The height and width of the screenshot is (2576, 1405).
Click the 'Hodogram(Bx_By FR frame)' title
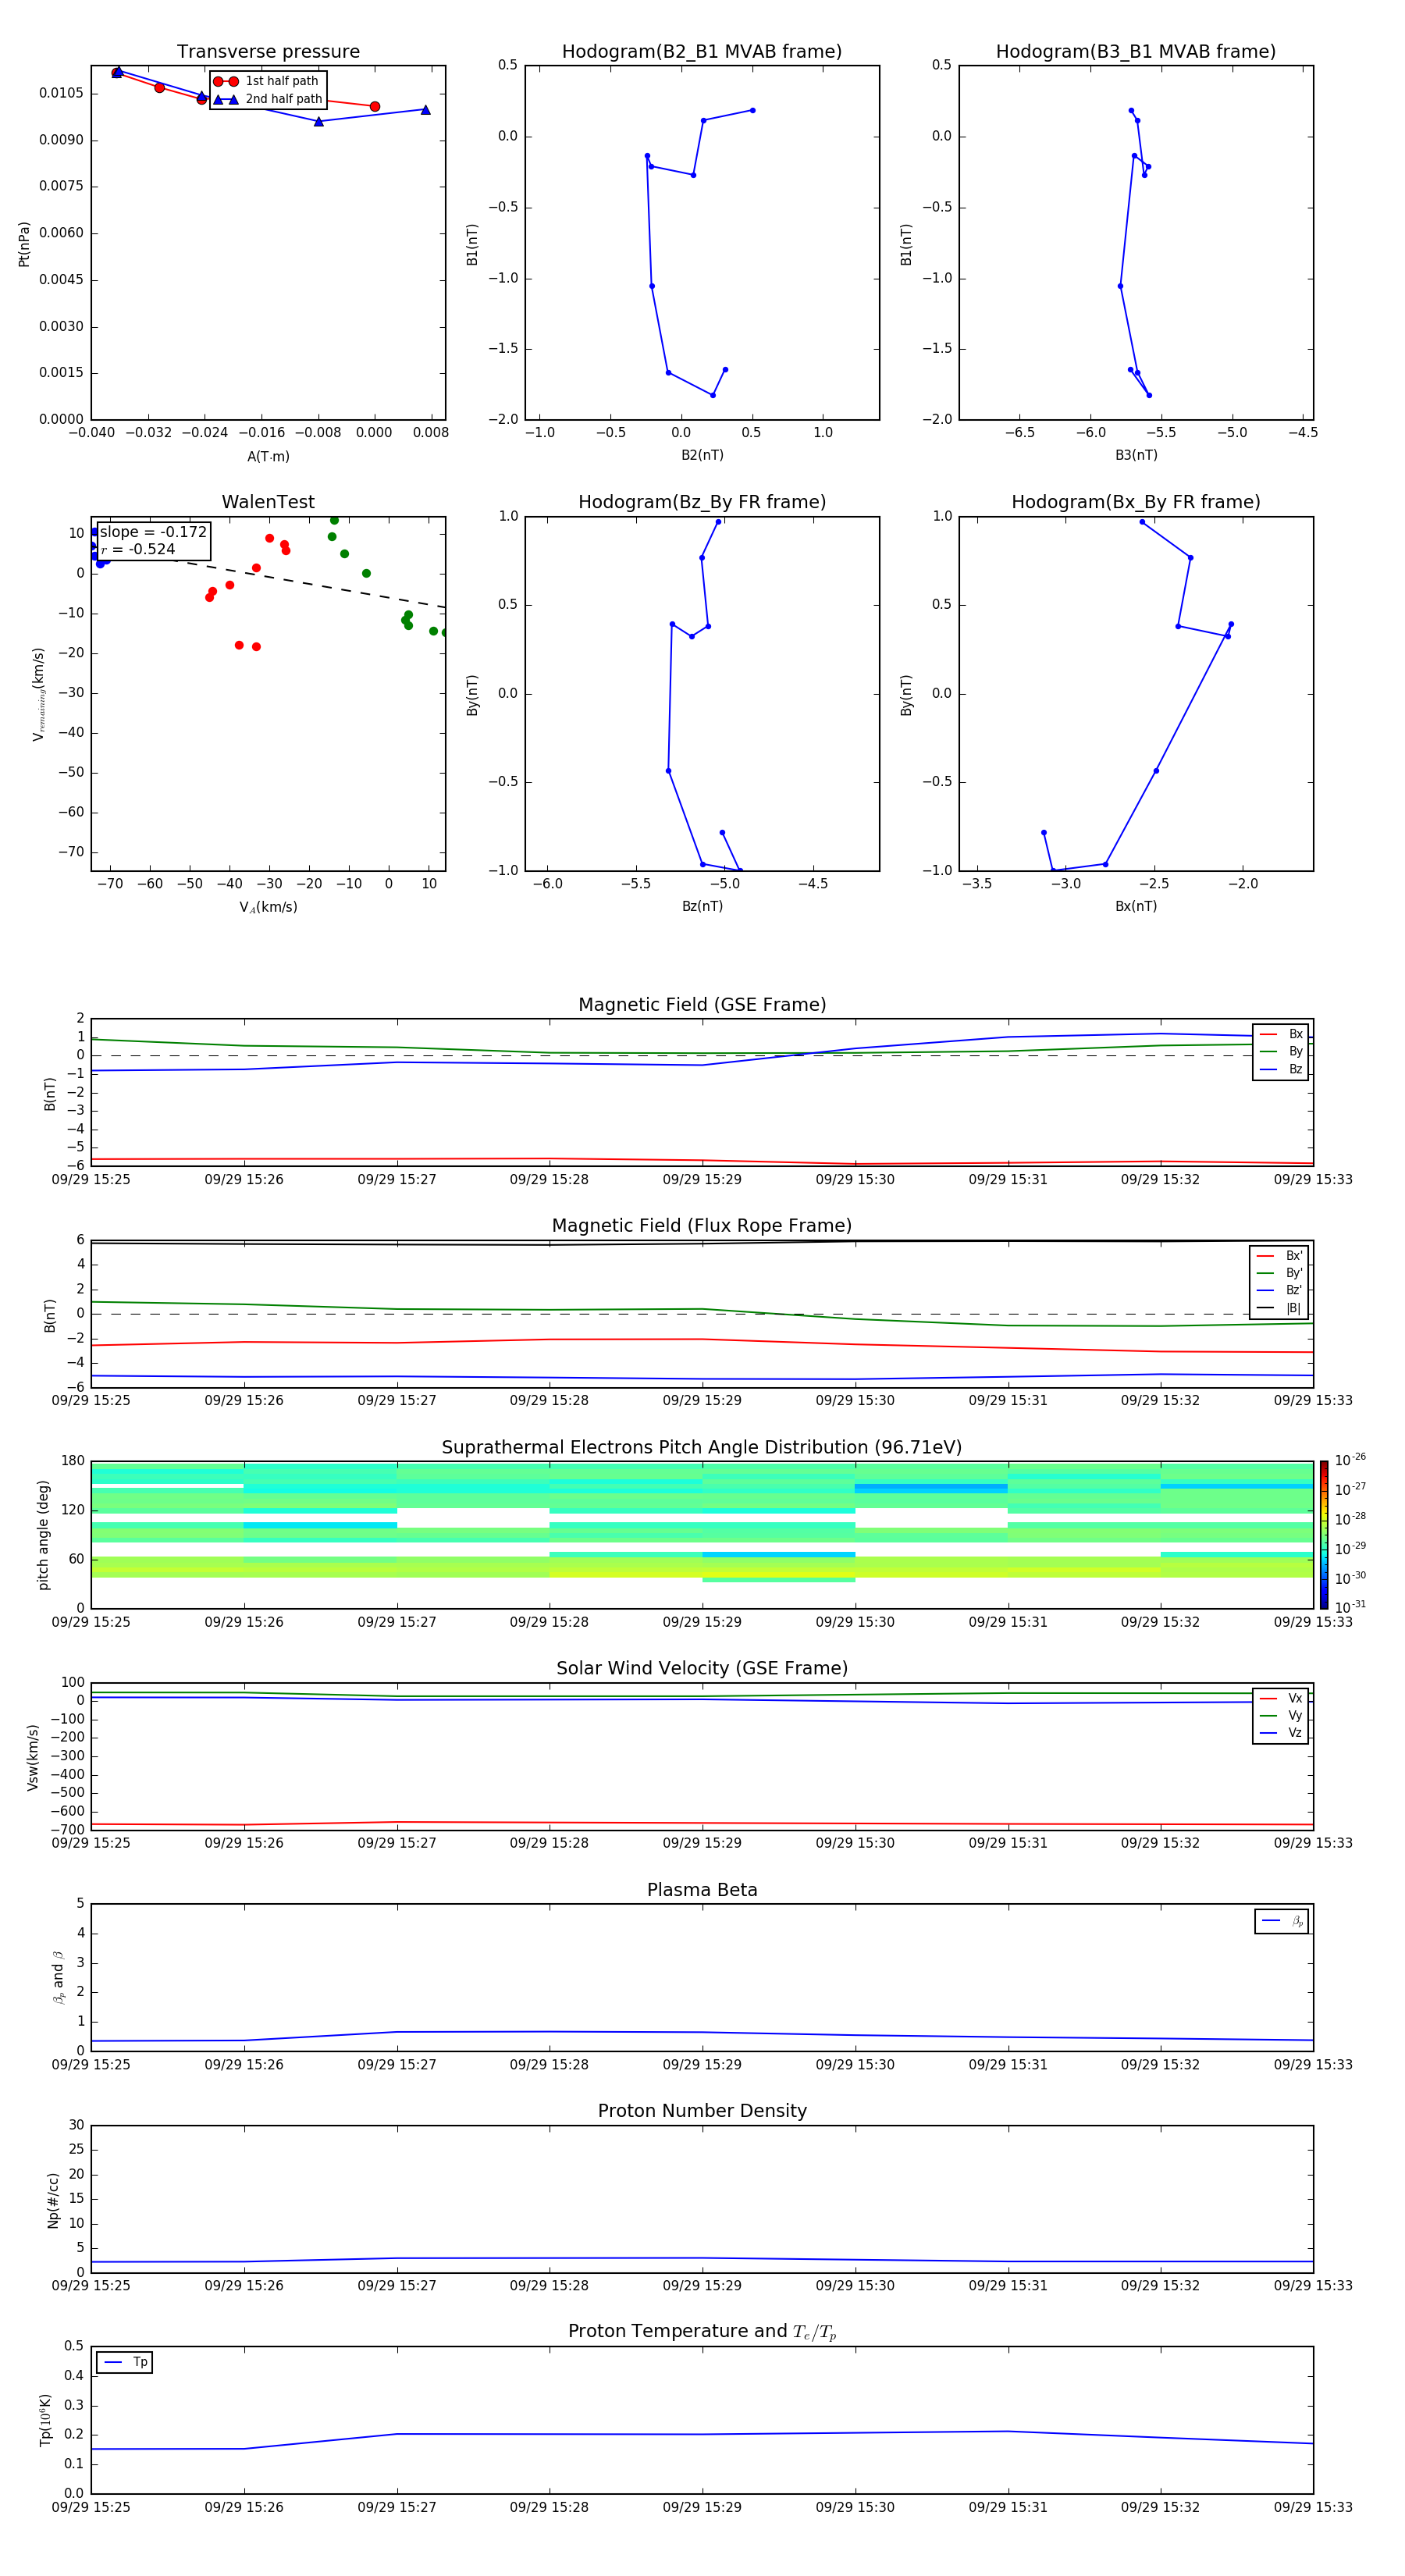pyautogui.click(x=1136, y=502)
